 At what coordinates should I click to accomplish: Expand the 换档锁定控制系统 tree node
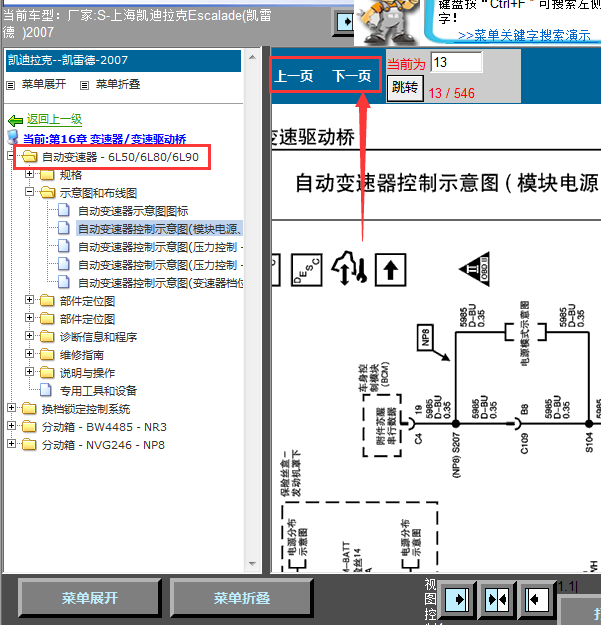12,407
